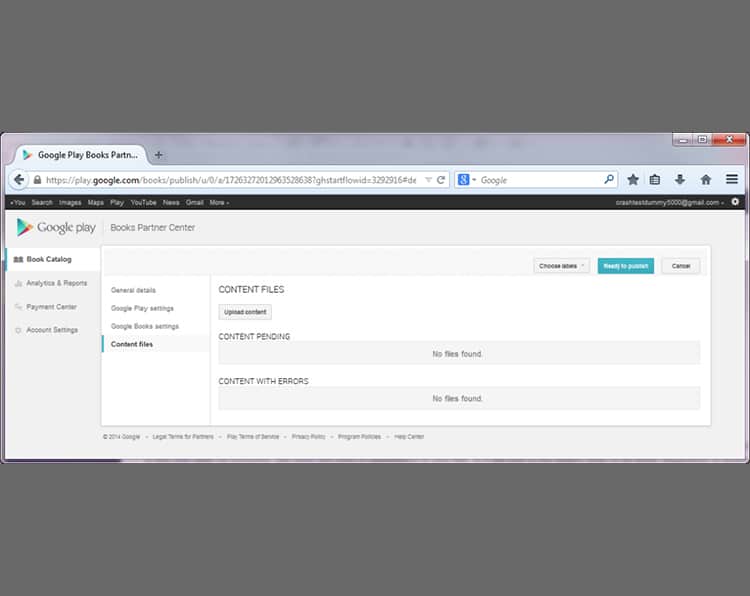This screenshot has height=596, width=750.
Task: Select General details section
Action: click(133, 290)
